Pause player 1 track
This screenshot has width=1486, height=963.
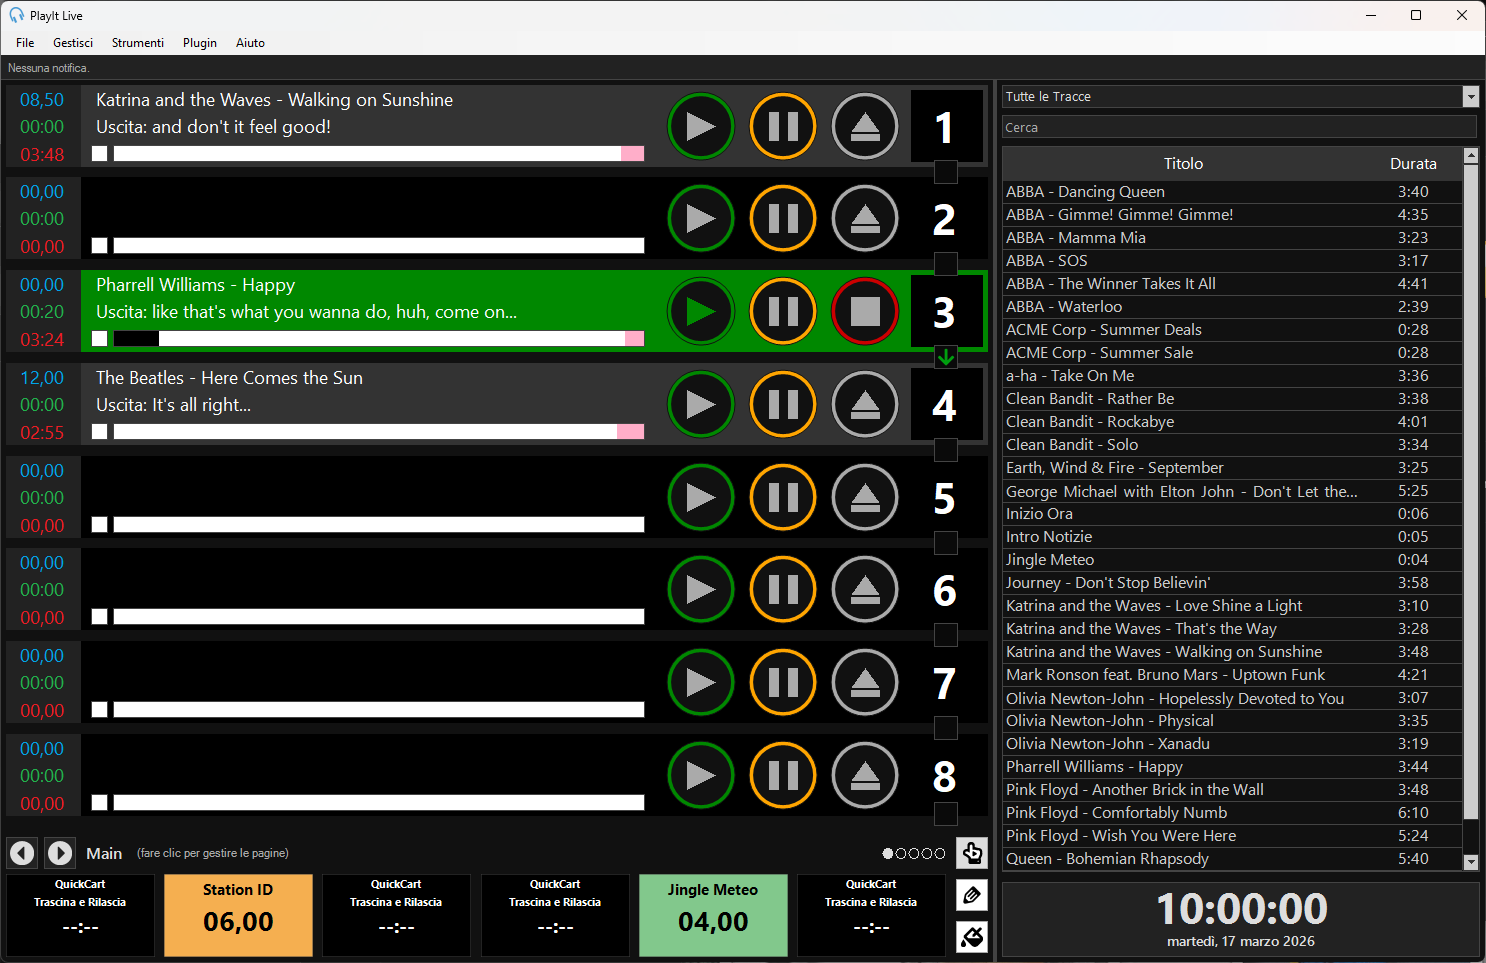(782, 127)
